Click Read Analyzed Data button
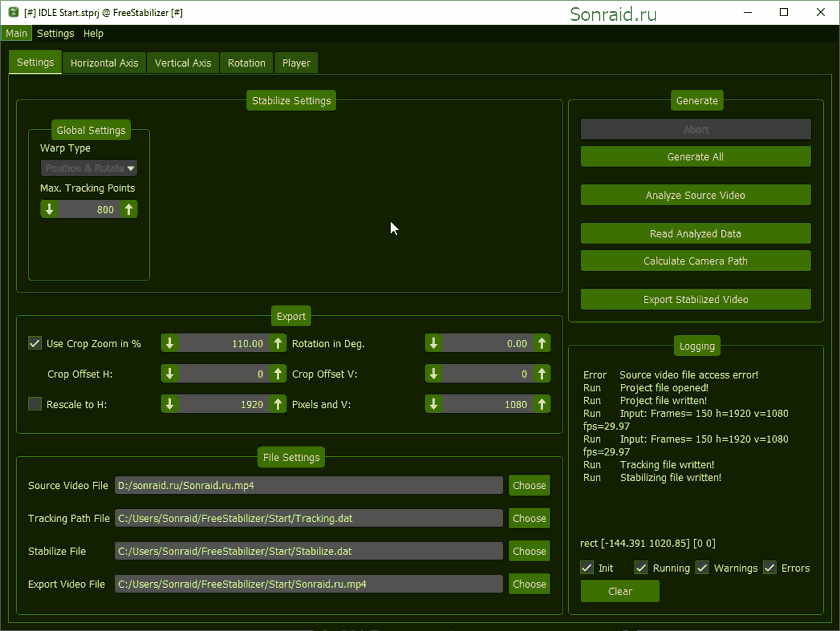 (x=695, y=234)
